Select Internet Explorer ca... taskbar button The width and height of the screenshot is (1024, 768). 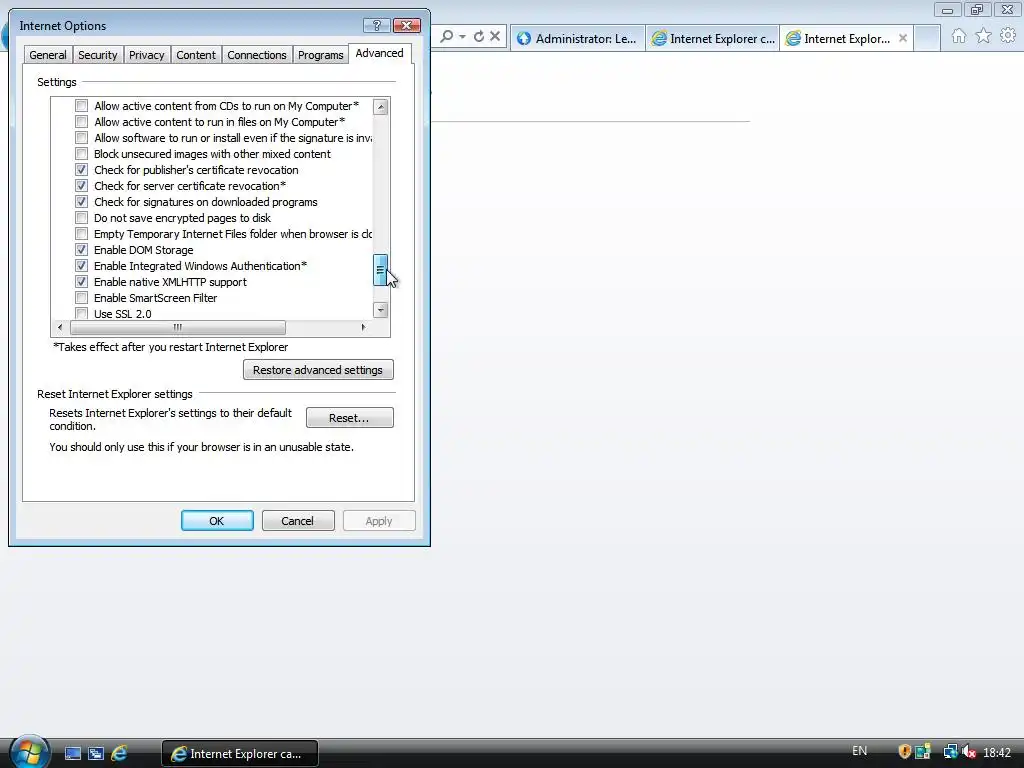240,754
